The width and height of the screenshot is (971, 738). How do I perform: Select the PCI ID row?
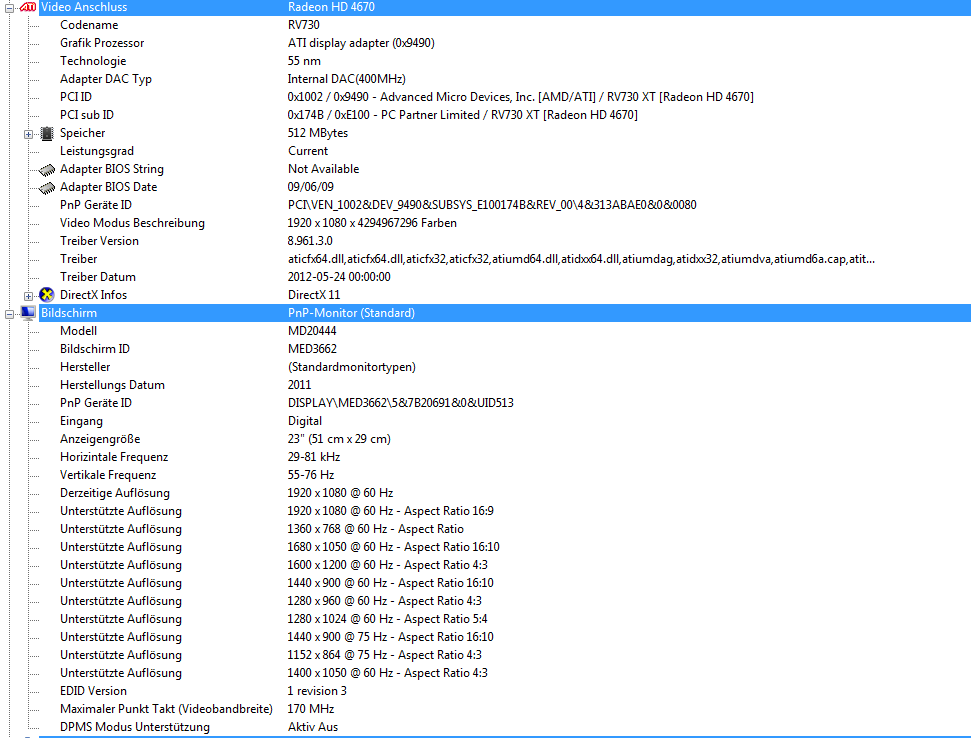click(x=505, y=97)
